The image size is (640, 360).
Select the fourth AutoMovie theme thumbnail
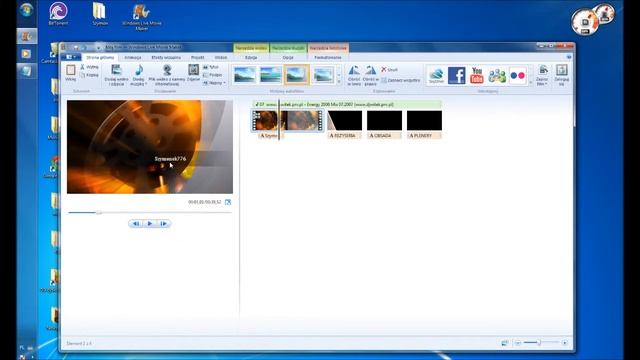[x=323, y=75]
